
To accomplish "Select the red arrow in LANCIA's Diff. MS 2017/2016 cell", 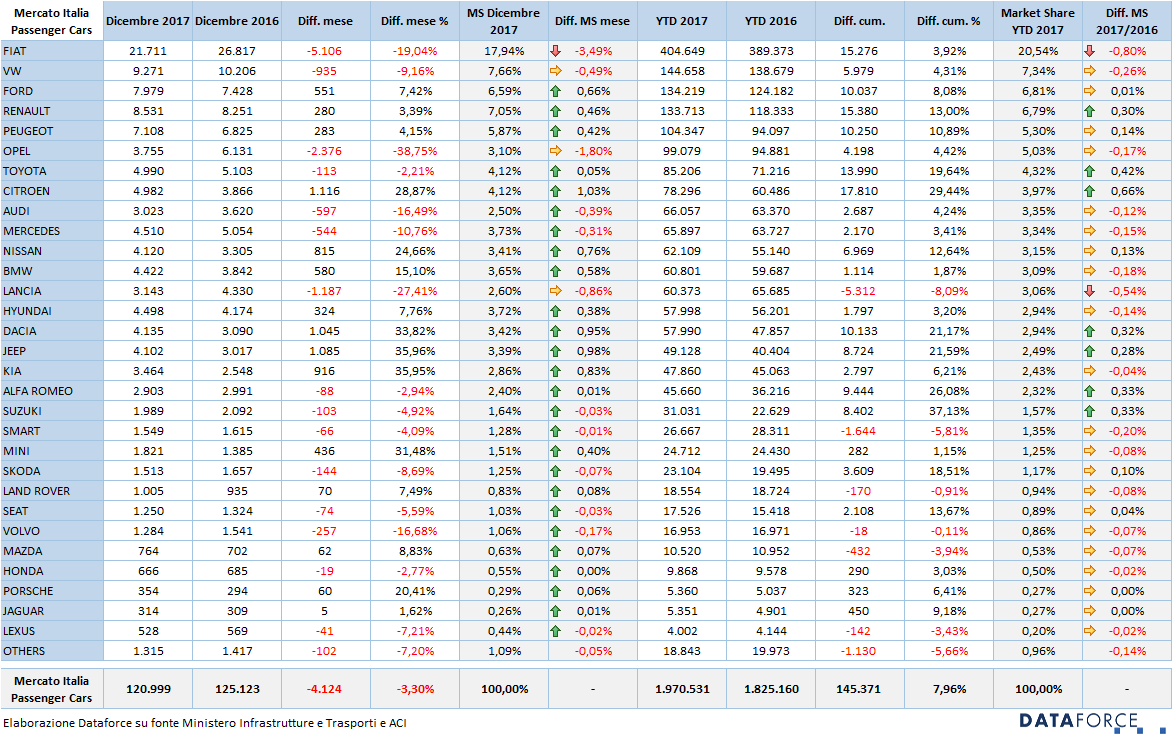I will pyautogui.click(x=1090, y=291).
